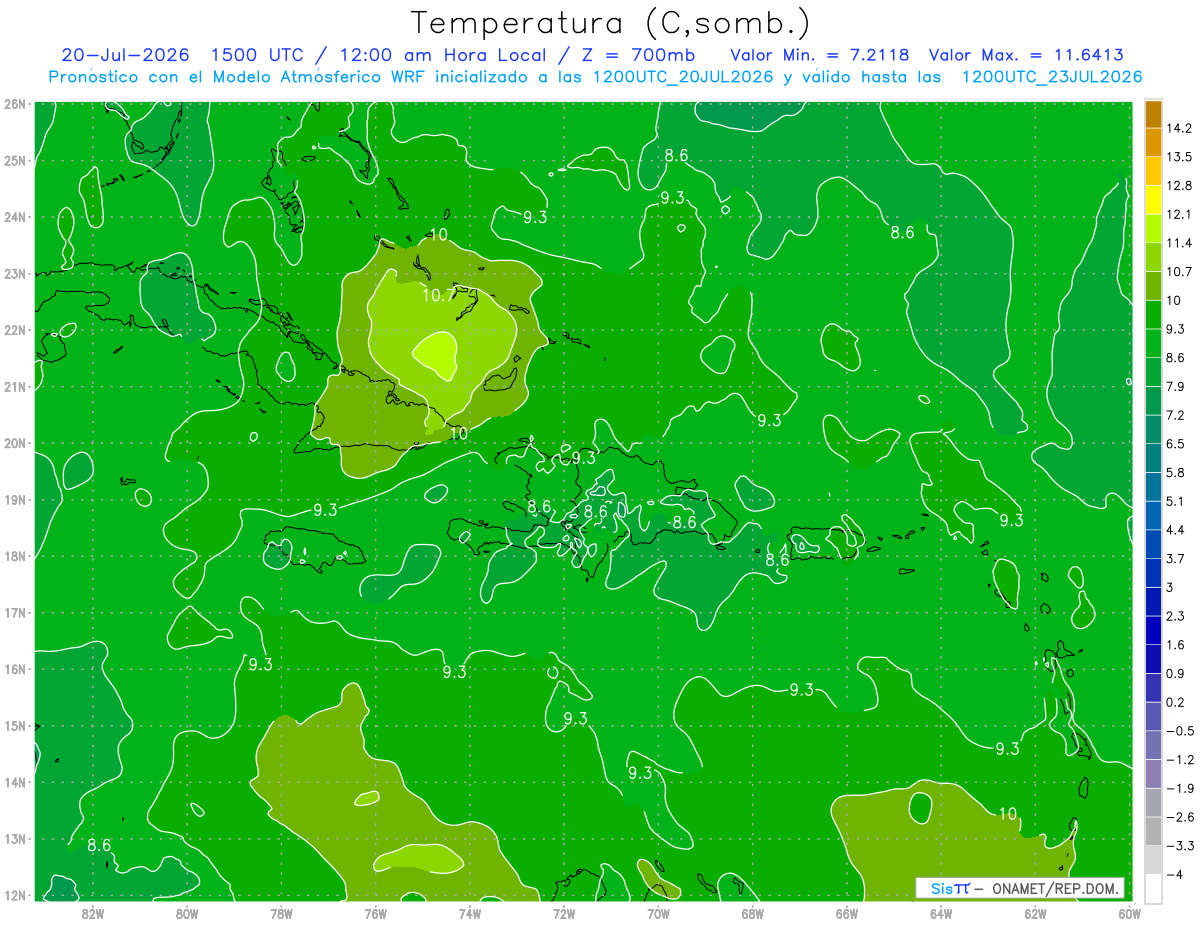Click the colorbar label -4
1200x927 pixels.
tap(1174, 874)
